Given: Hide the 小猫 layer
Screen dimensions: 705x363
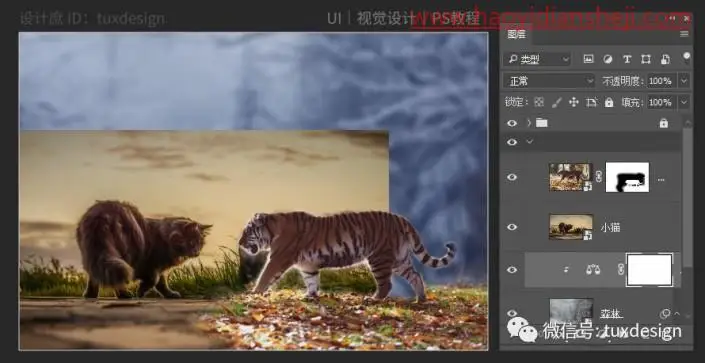Looking at the screenshot, I should (512, 227).
